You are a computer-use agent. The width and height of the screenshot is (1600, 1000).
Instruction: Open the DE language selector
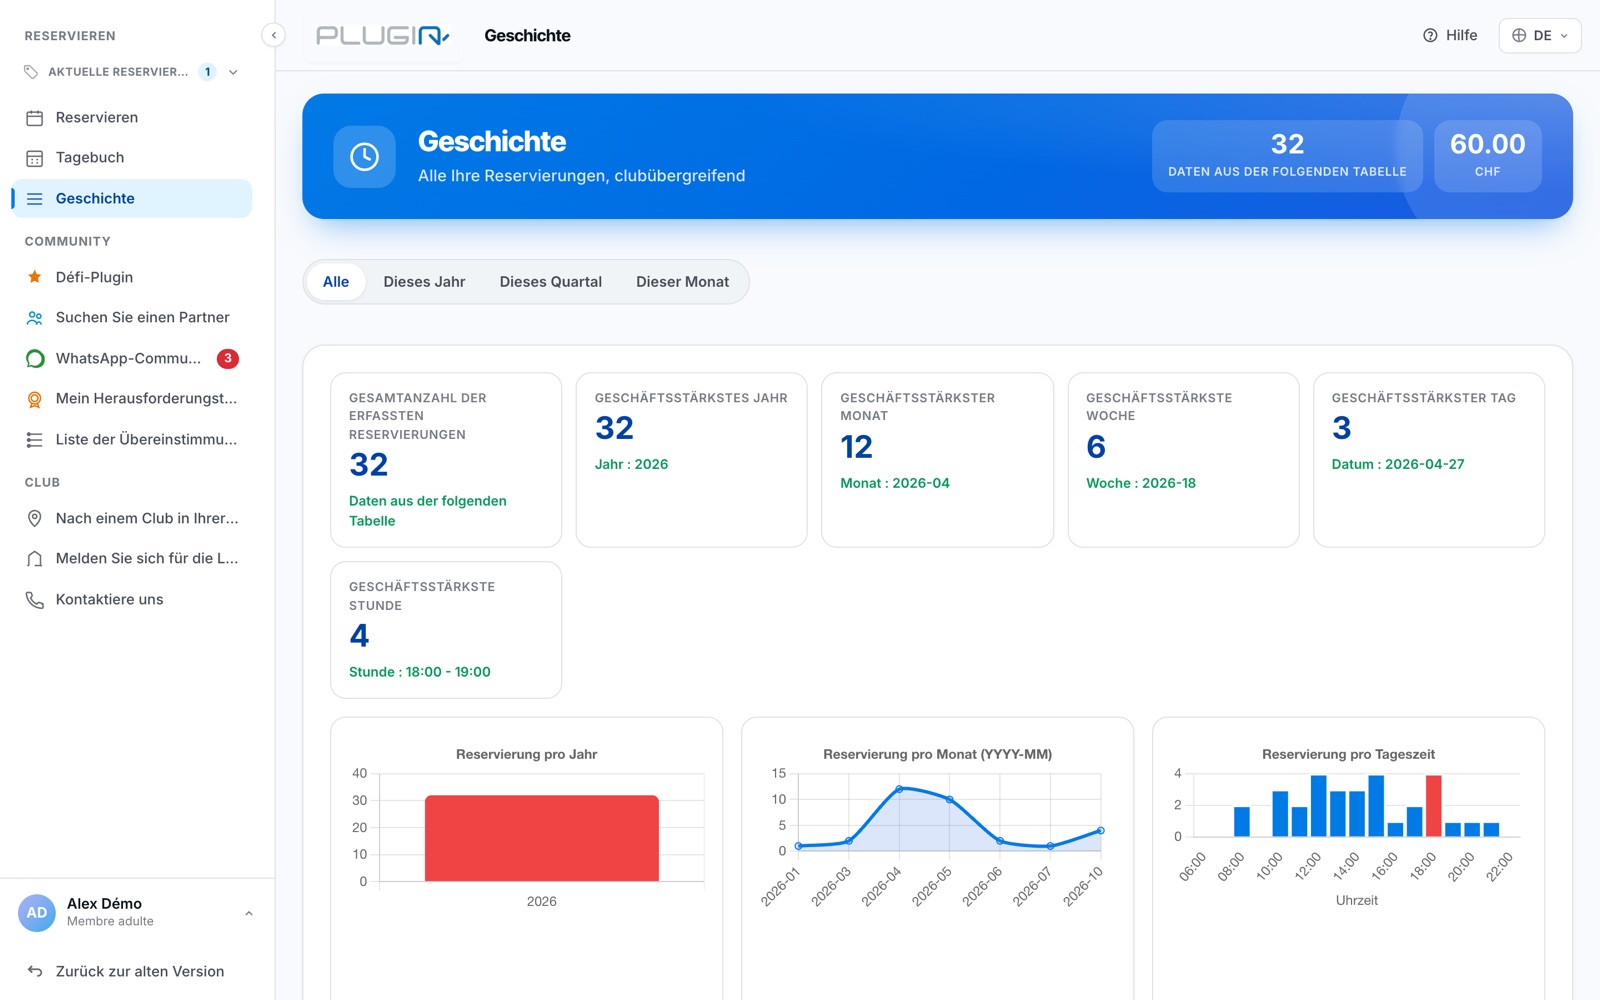click(1540, 35)
